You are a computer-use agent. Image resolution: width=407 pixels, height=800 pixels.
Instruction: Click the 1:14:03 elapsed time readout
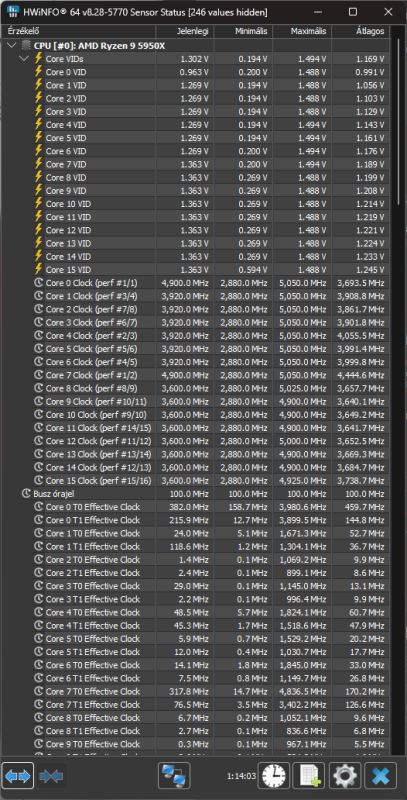[241, 776]
